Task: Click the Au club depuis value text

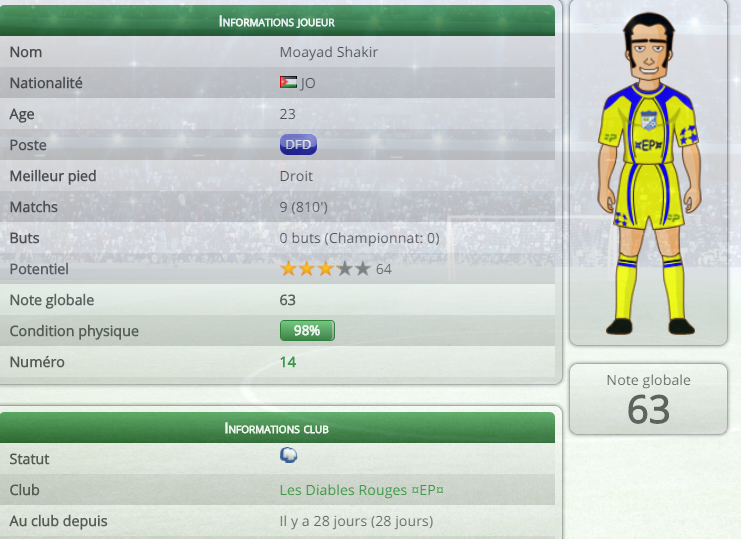Action: point(356,521)
